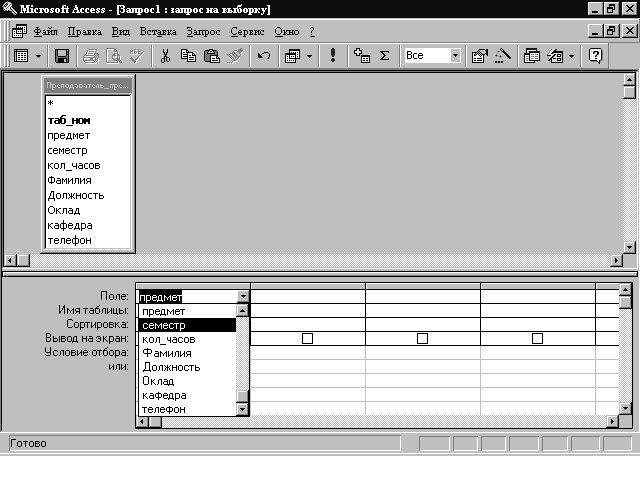This screenshot has height=480, width=640.
Task: Select the asterisk field in table list
Action: (88, 103)
